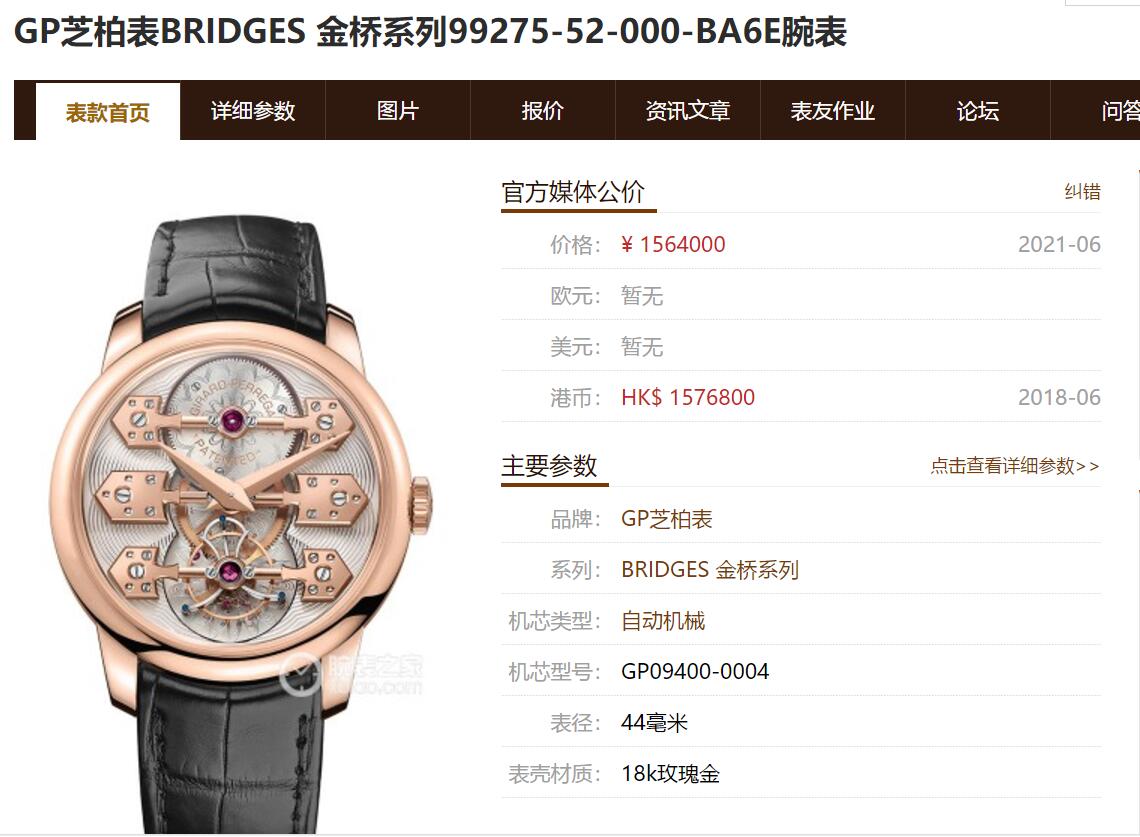Click the HK$ 1576800 price
1140x837 pixels.
pyautogui.click(x=688, y=397)
